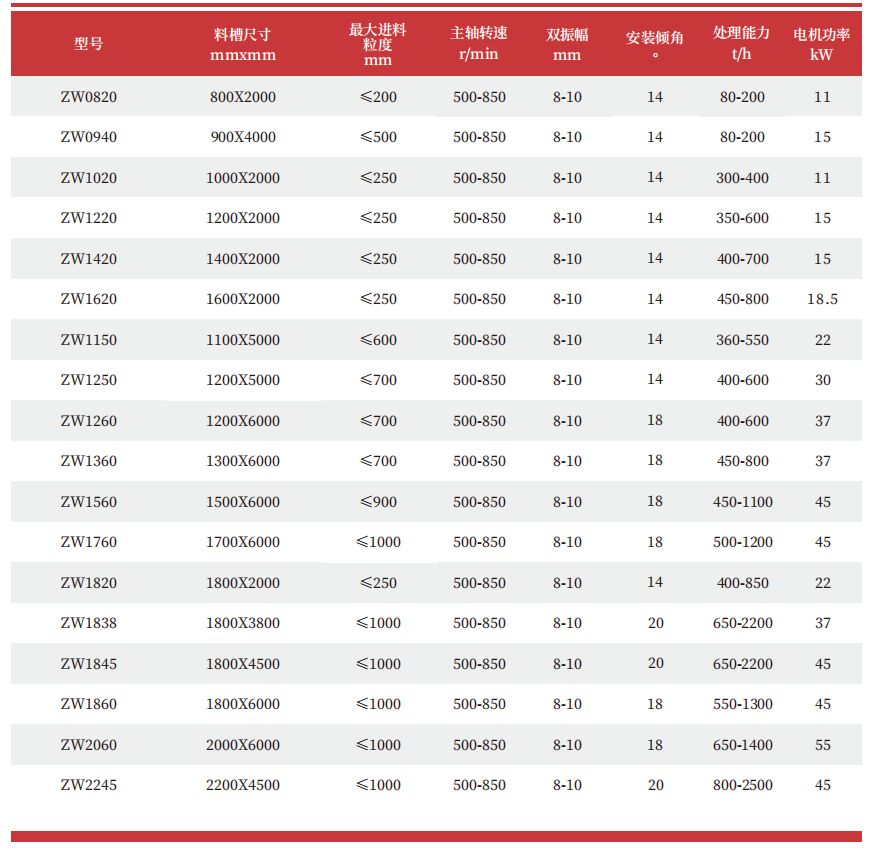Select the 1700X6000 trough size cell
The image size is (870, 851).
click(x=242, y=542)
